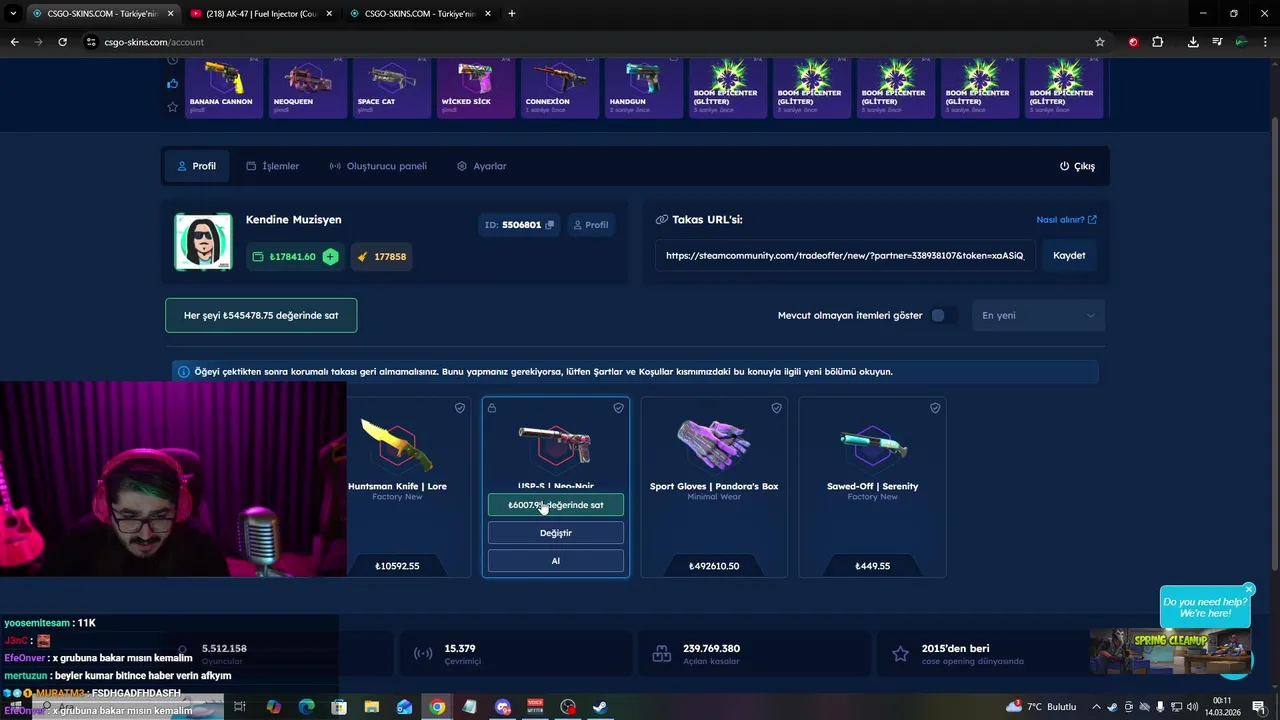Click the Takas URL input field

(x=845, y=255)
